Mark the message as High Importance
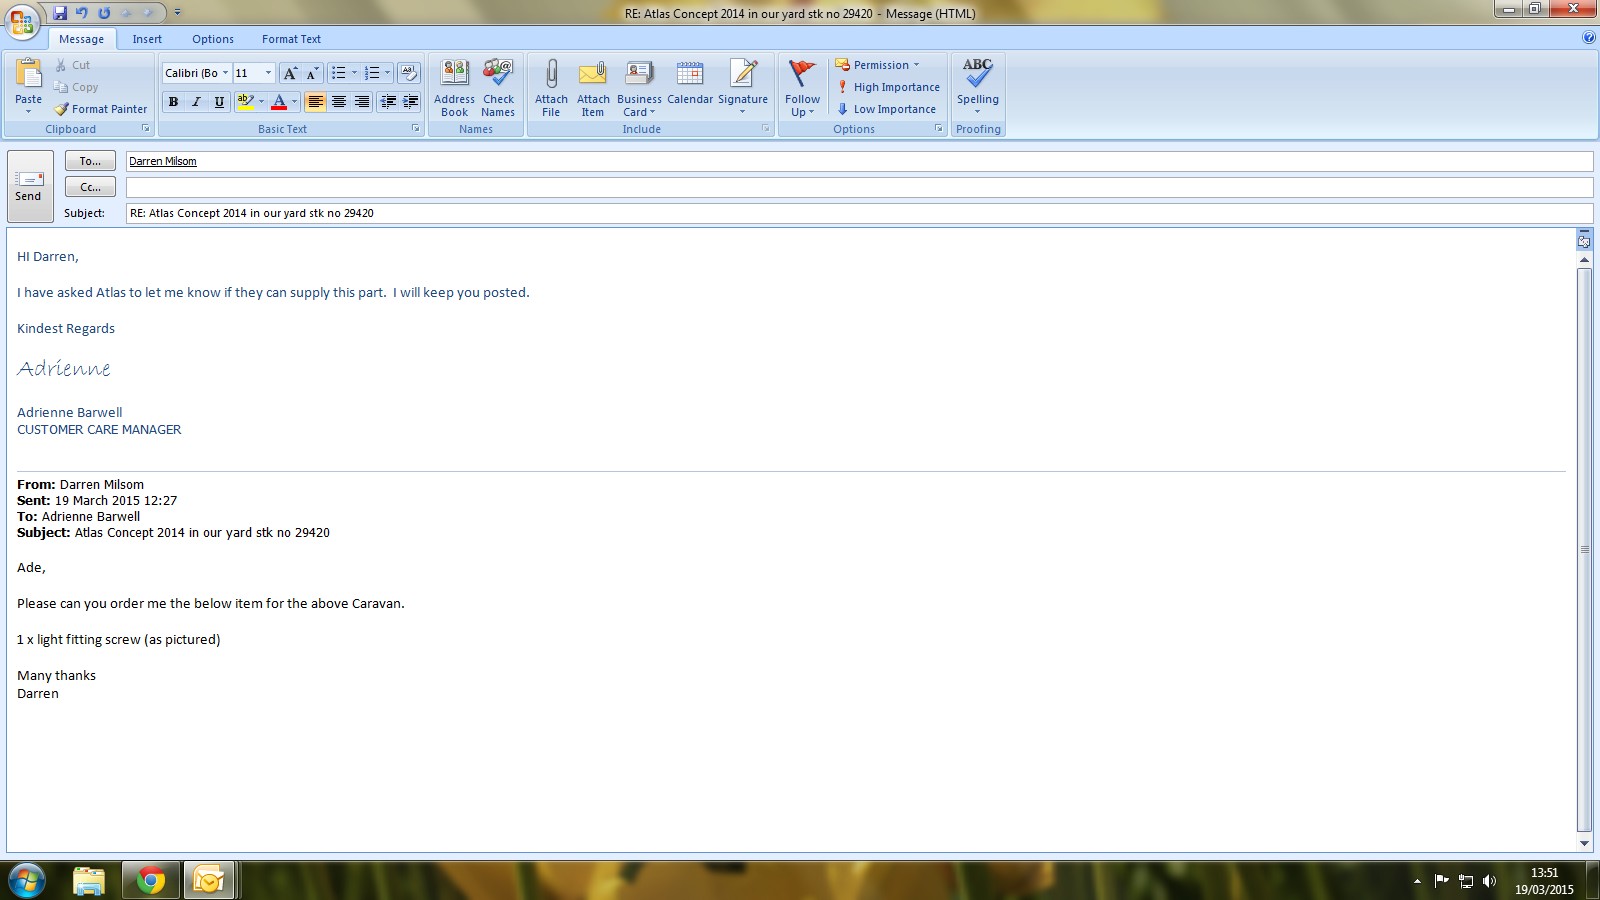This screenshot has height=900, width=1600. click(888, 87)
